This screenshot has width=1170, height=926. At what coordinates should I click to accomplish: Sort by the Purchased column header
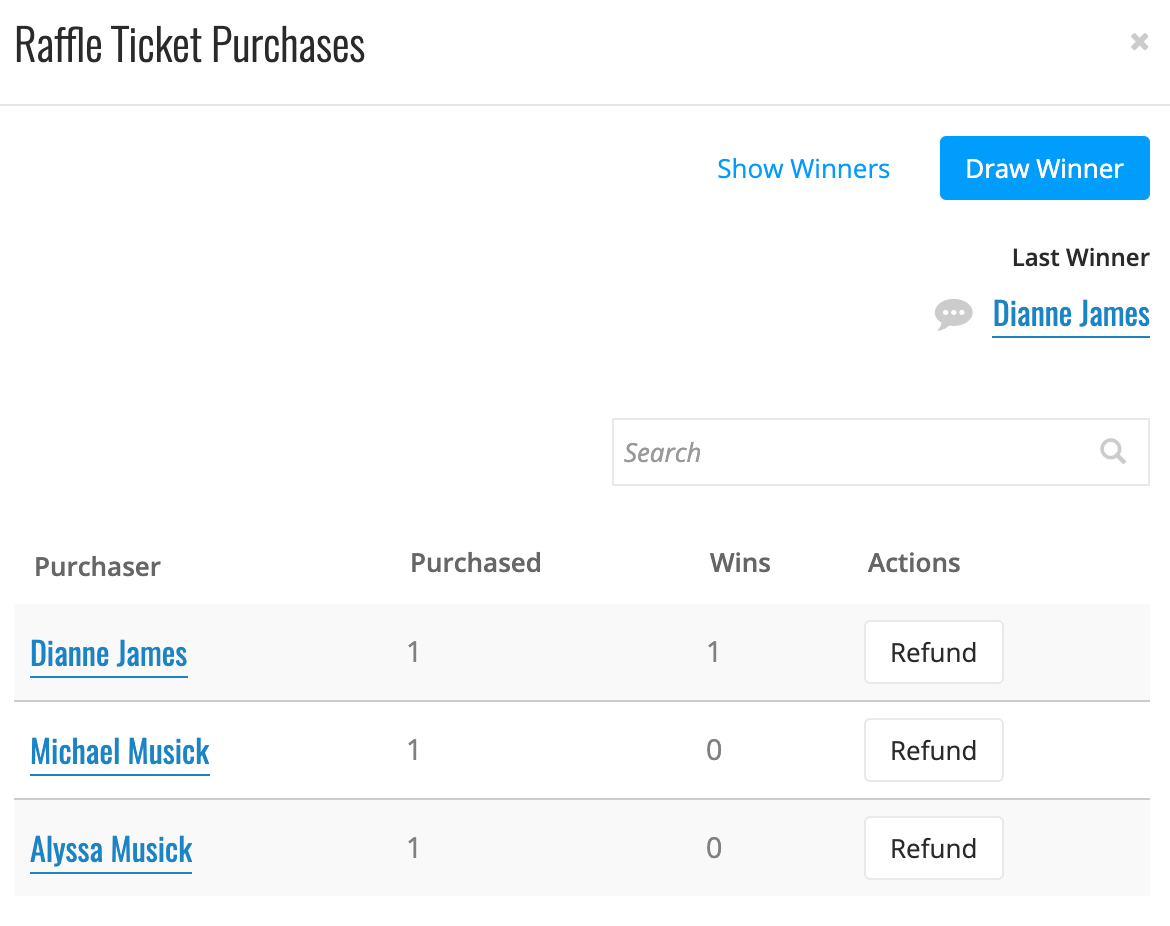pos(475,563)
